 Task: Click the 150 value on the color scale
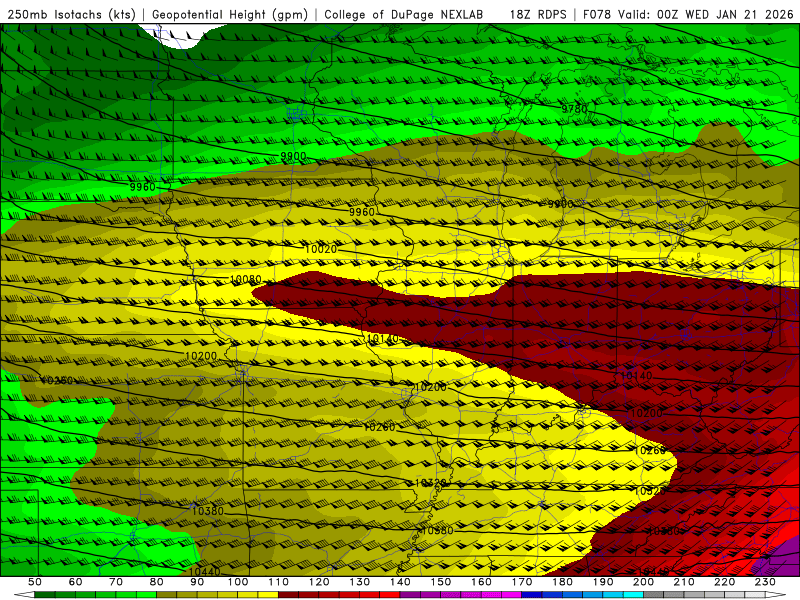click(441, 582)
